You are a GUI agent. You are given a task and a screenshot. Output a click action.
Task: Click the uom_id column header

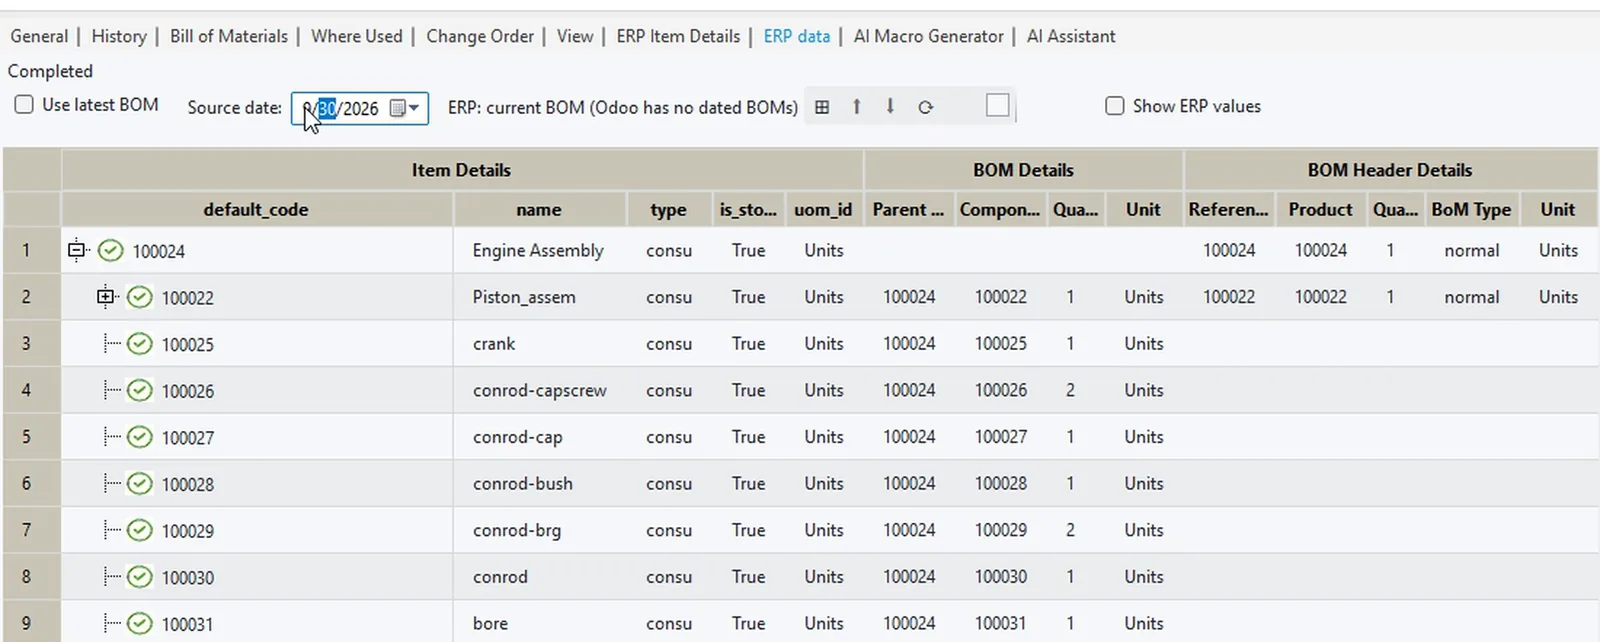click(x=823, y=209)
